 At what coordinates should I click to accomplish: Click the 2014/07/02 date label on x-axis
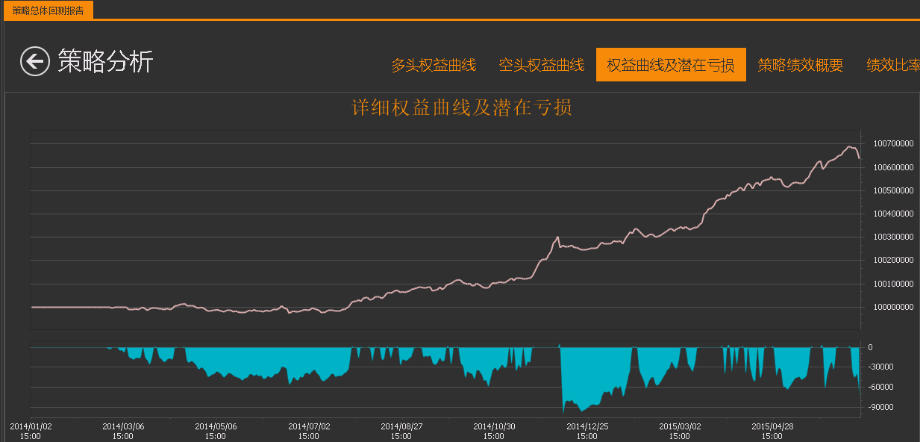[x=308, y=430]
